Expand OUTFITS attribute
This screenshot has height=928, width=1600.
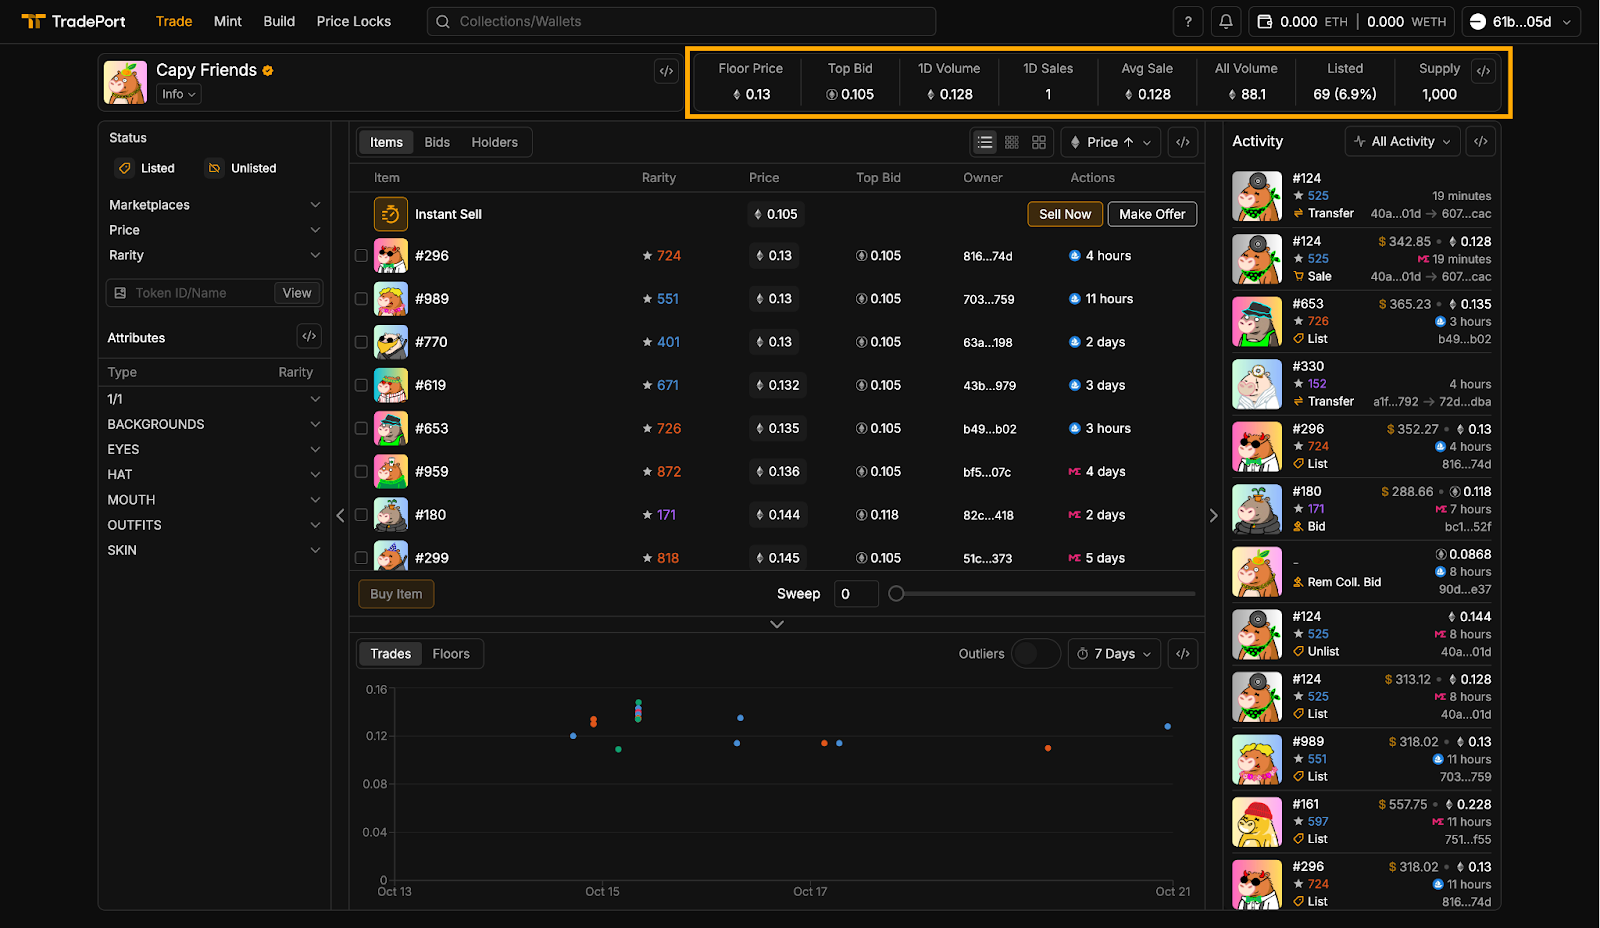pyautogui.click(x=215, y=525)
